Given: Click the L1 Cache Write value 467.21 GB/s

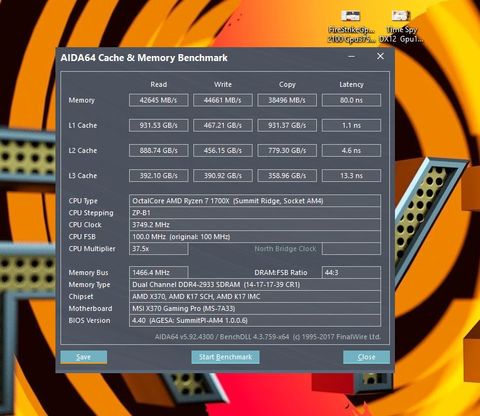Looking at the screenshot, I should tap(223, 125).
